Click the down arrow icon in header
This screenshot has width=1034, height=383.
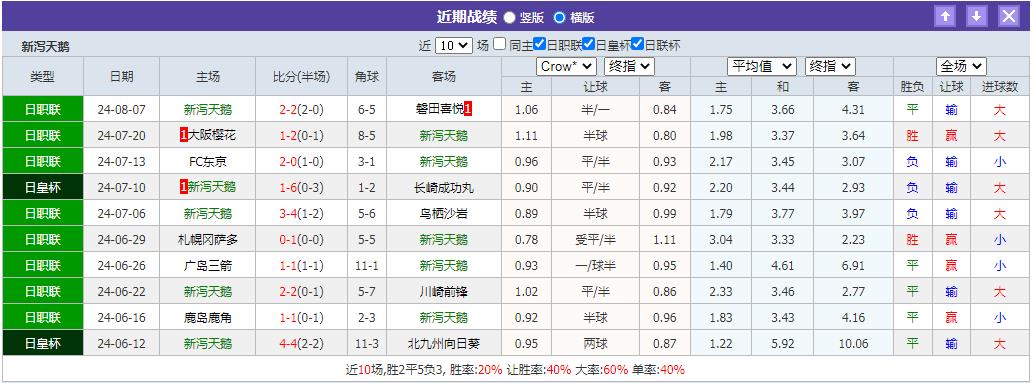[x=977, y=16]
